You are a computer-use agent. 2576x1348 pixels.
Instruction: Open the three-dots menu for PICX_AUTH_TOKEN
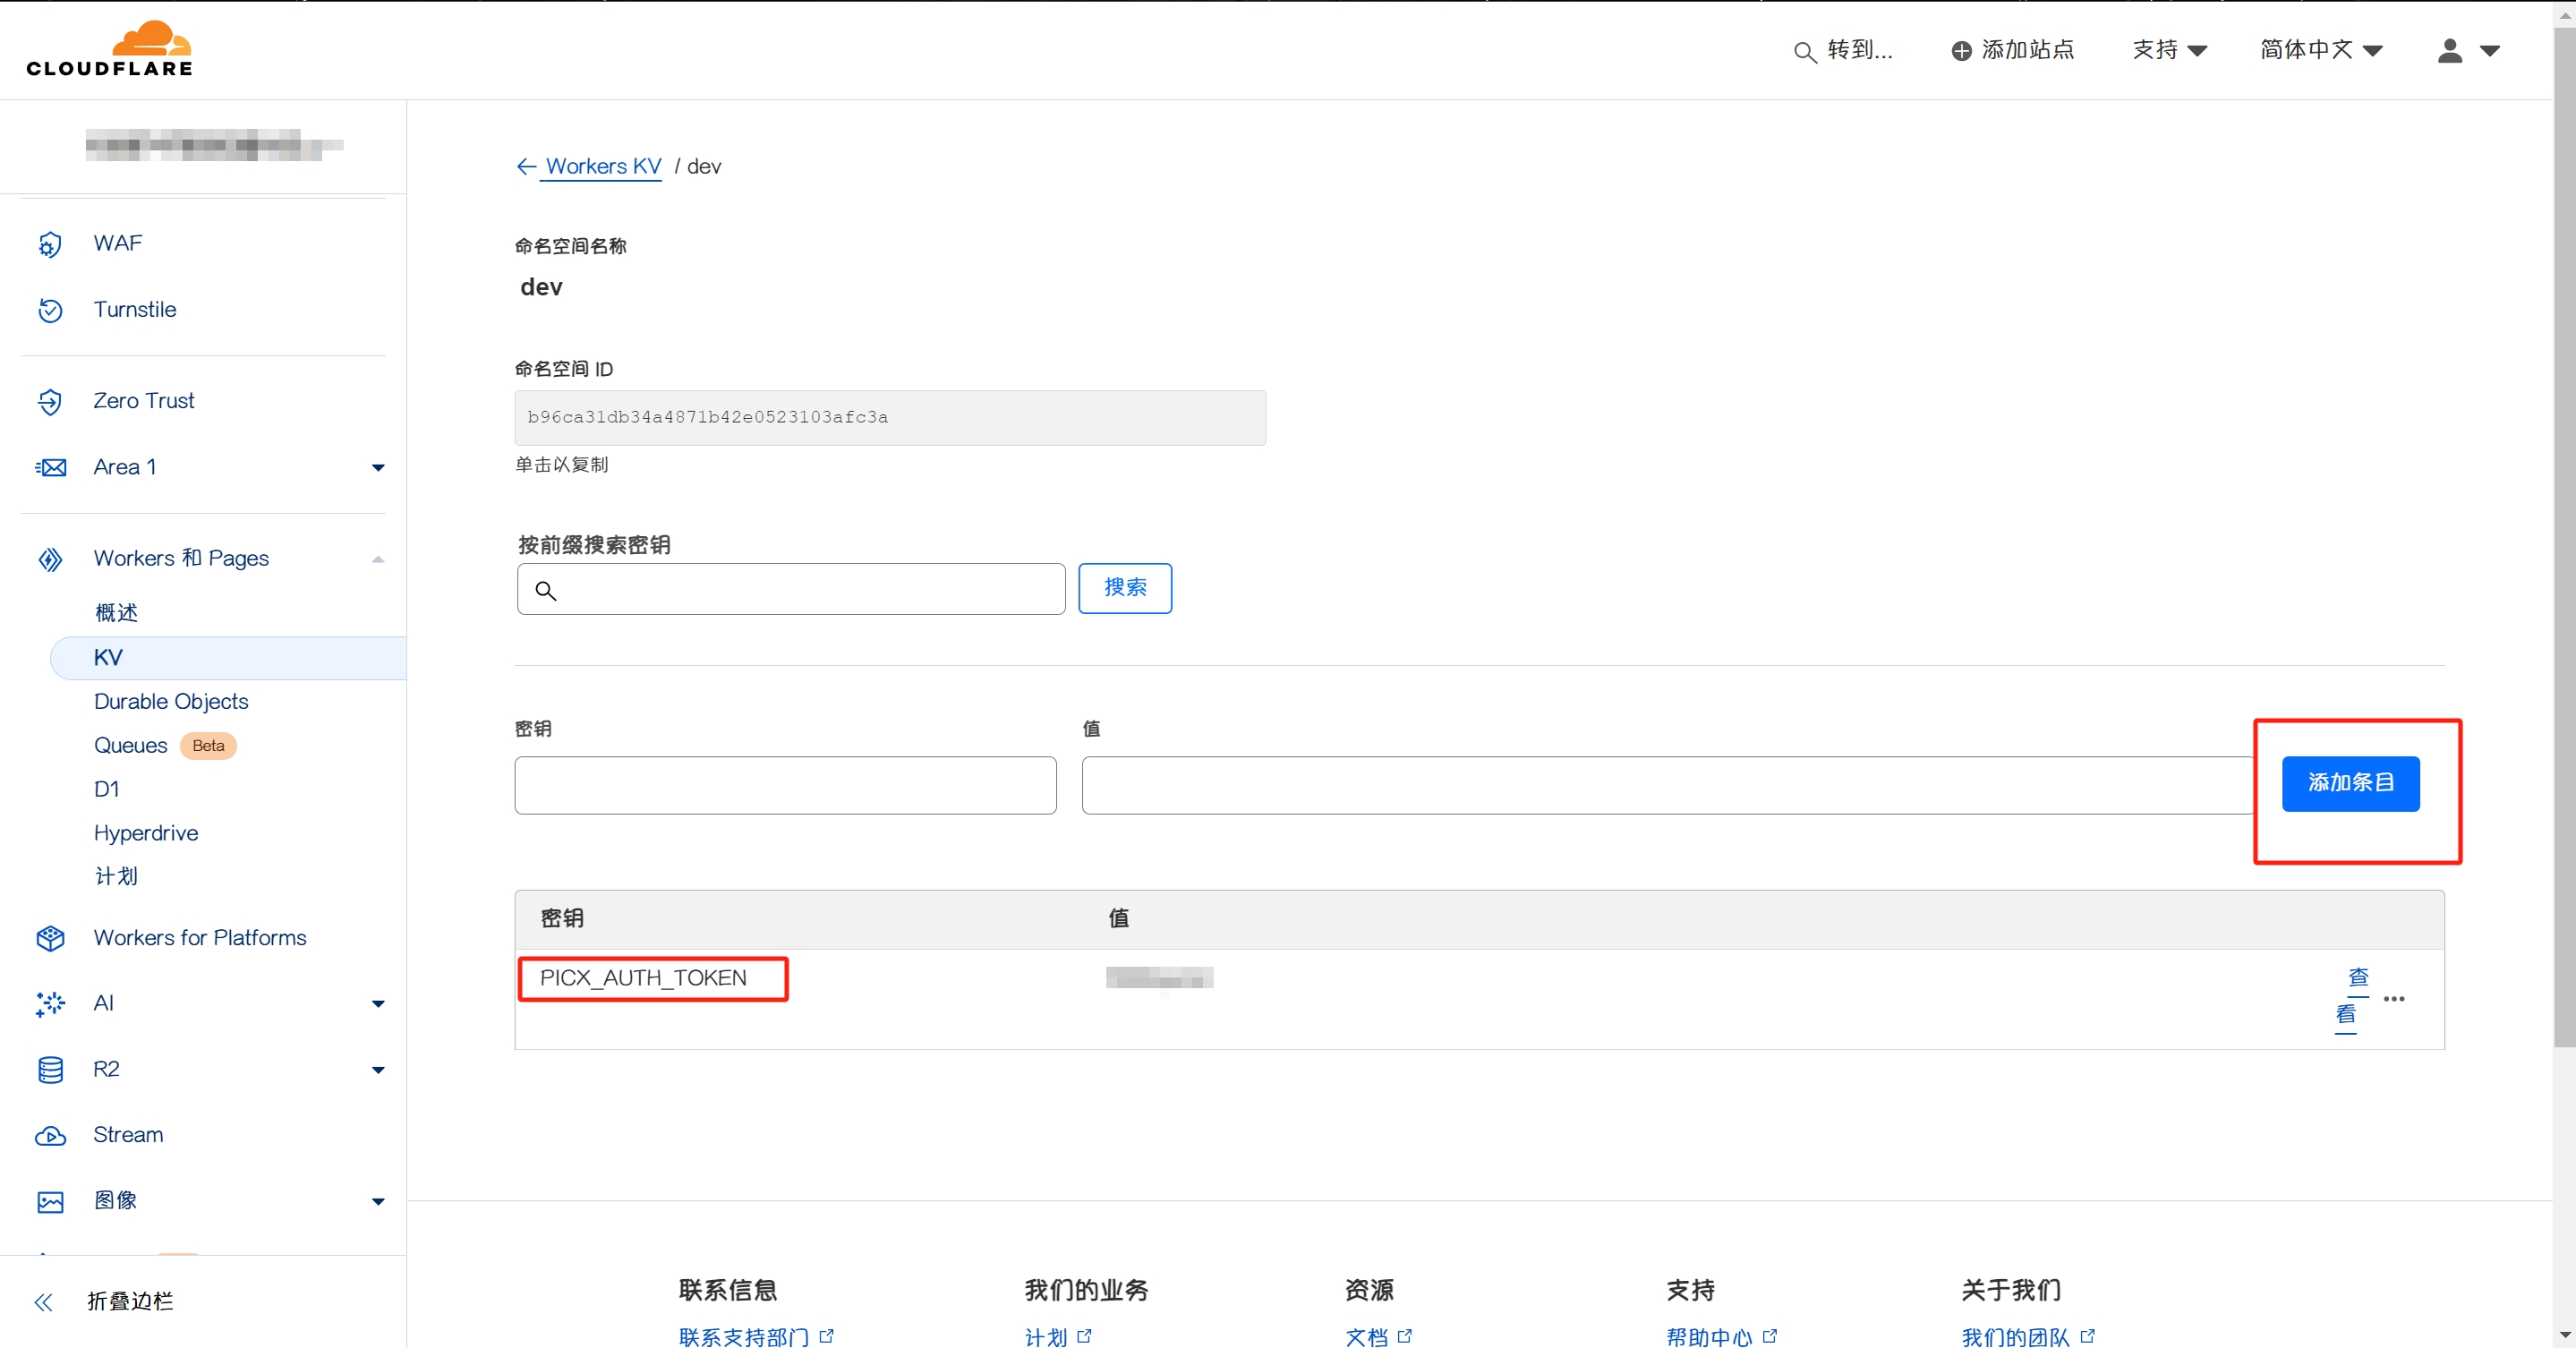pos(2394,999)
